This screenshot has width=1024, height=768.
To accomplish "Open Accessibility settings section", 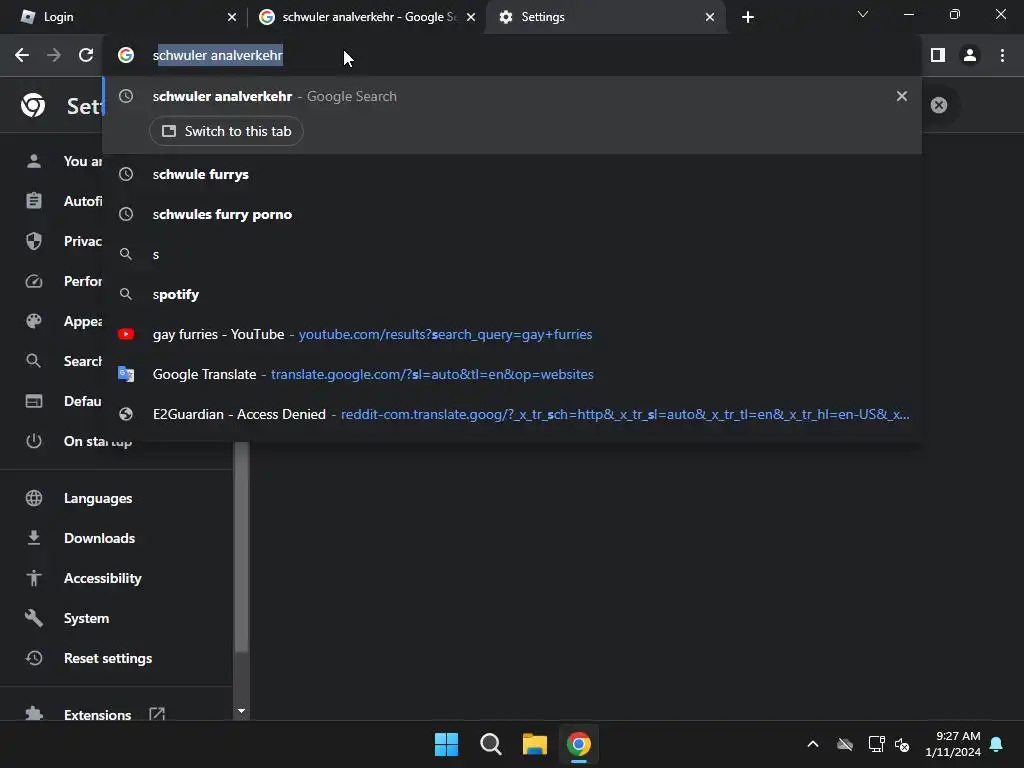I will point(103,578).
